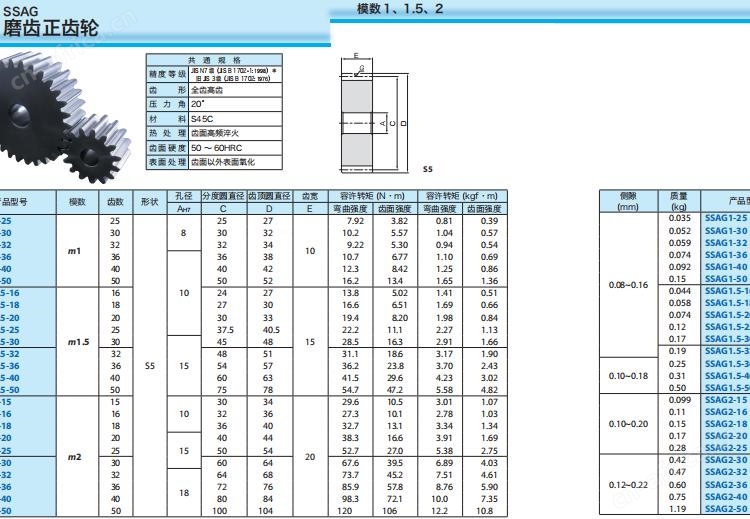The height and width of the screenshot is (519, 750).
Task: Open the SSAG2-16 product link
Action: point(725,411)
